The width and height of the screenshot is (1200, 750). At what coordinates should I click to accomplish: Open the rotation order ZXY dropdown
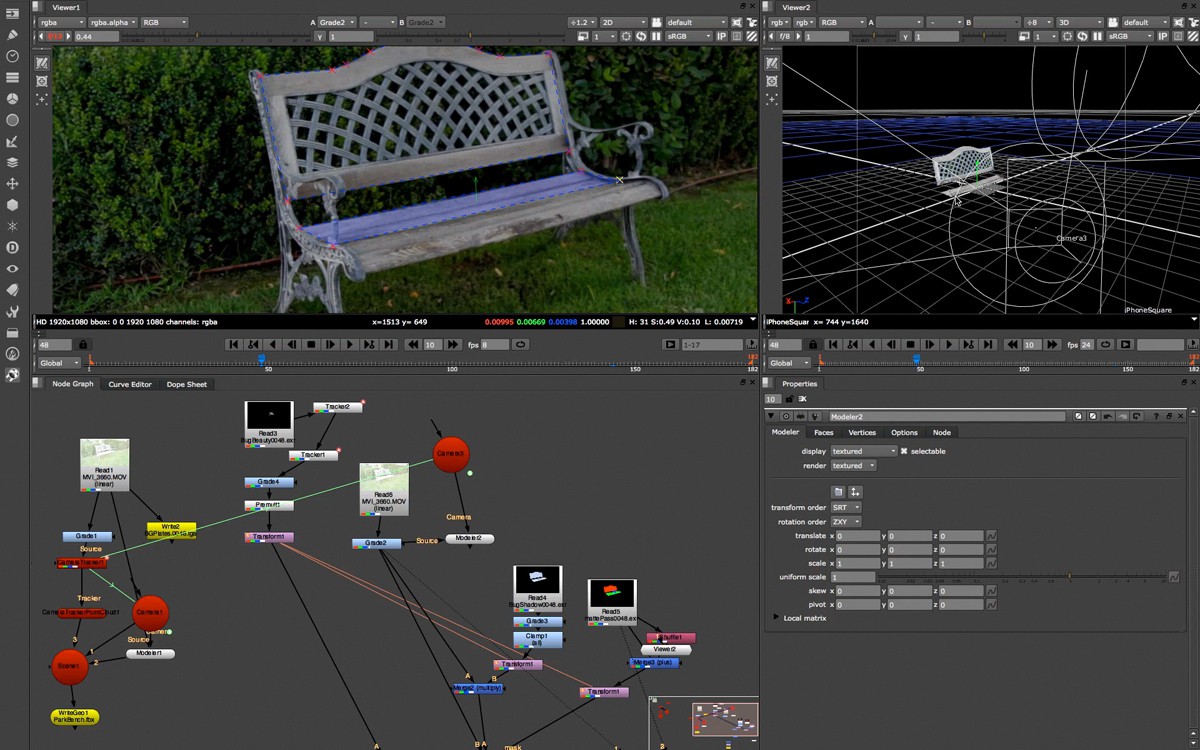(x=845, y=522)
